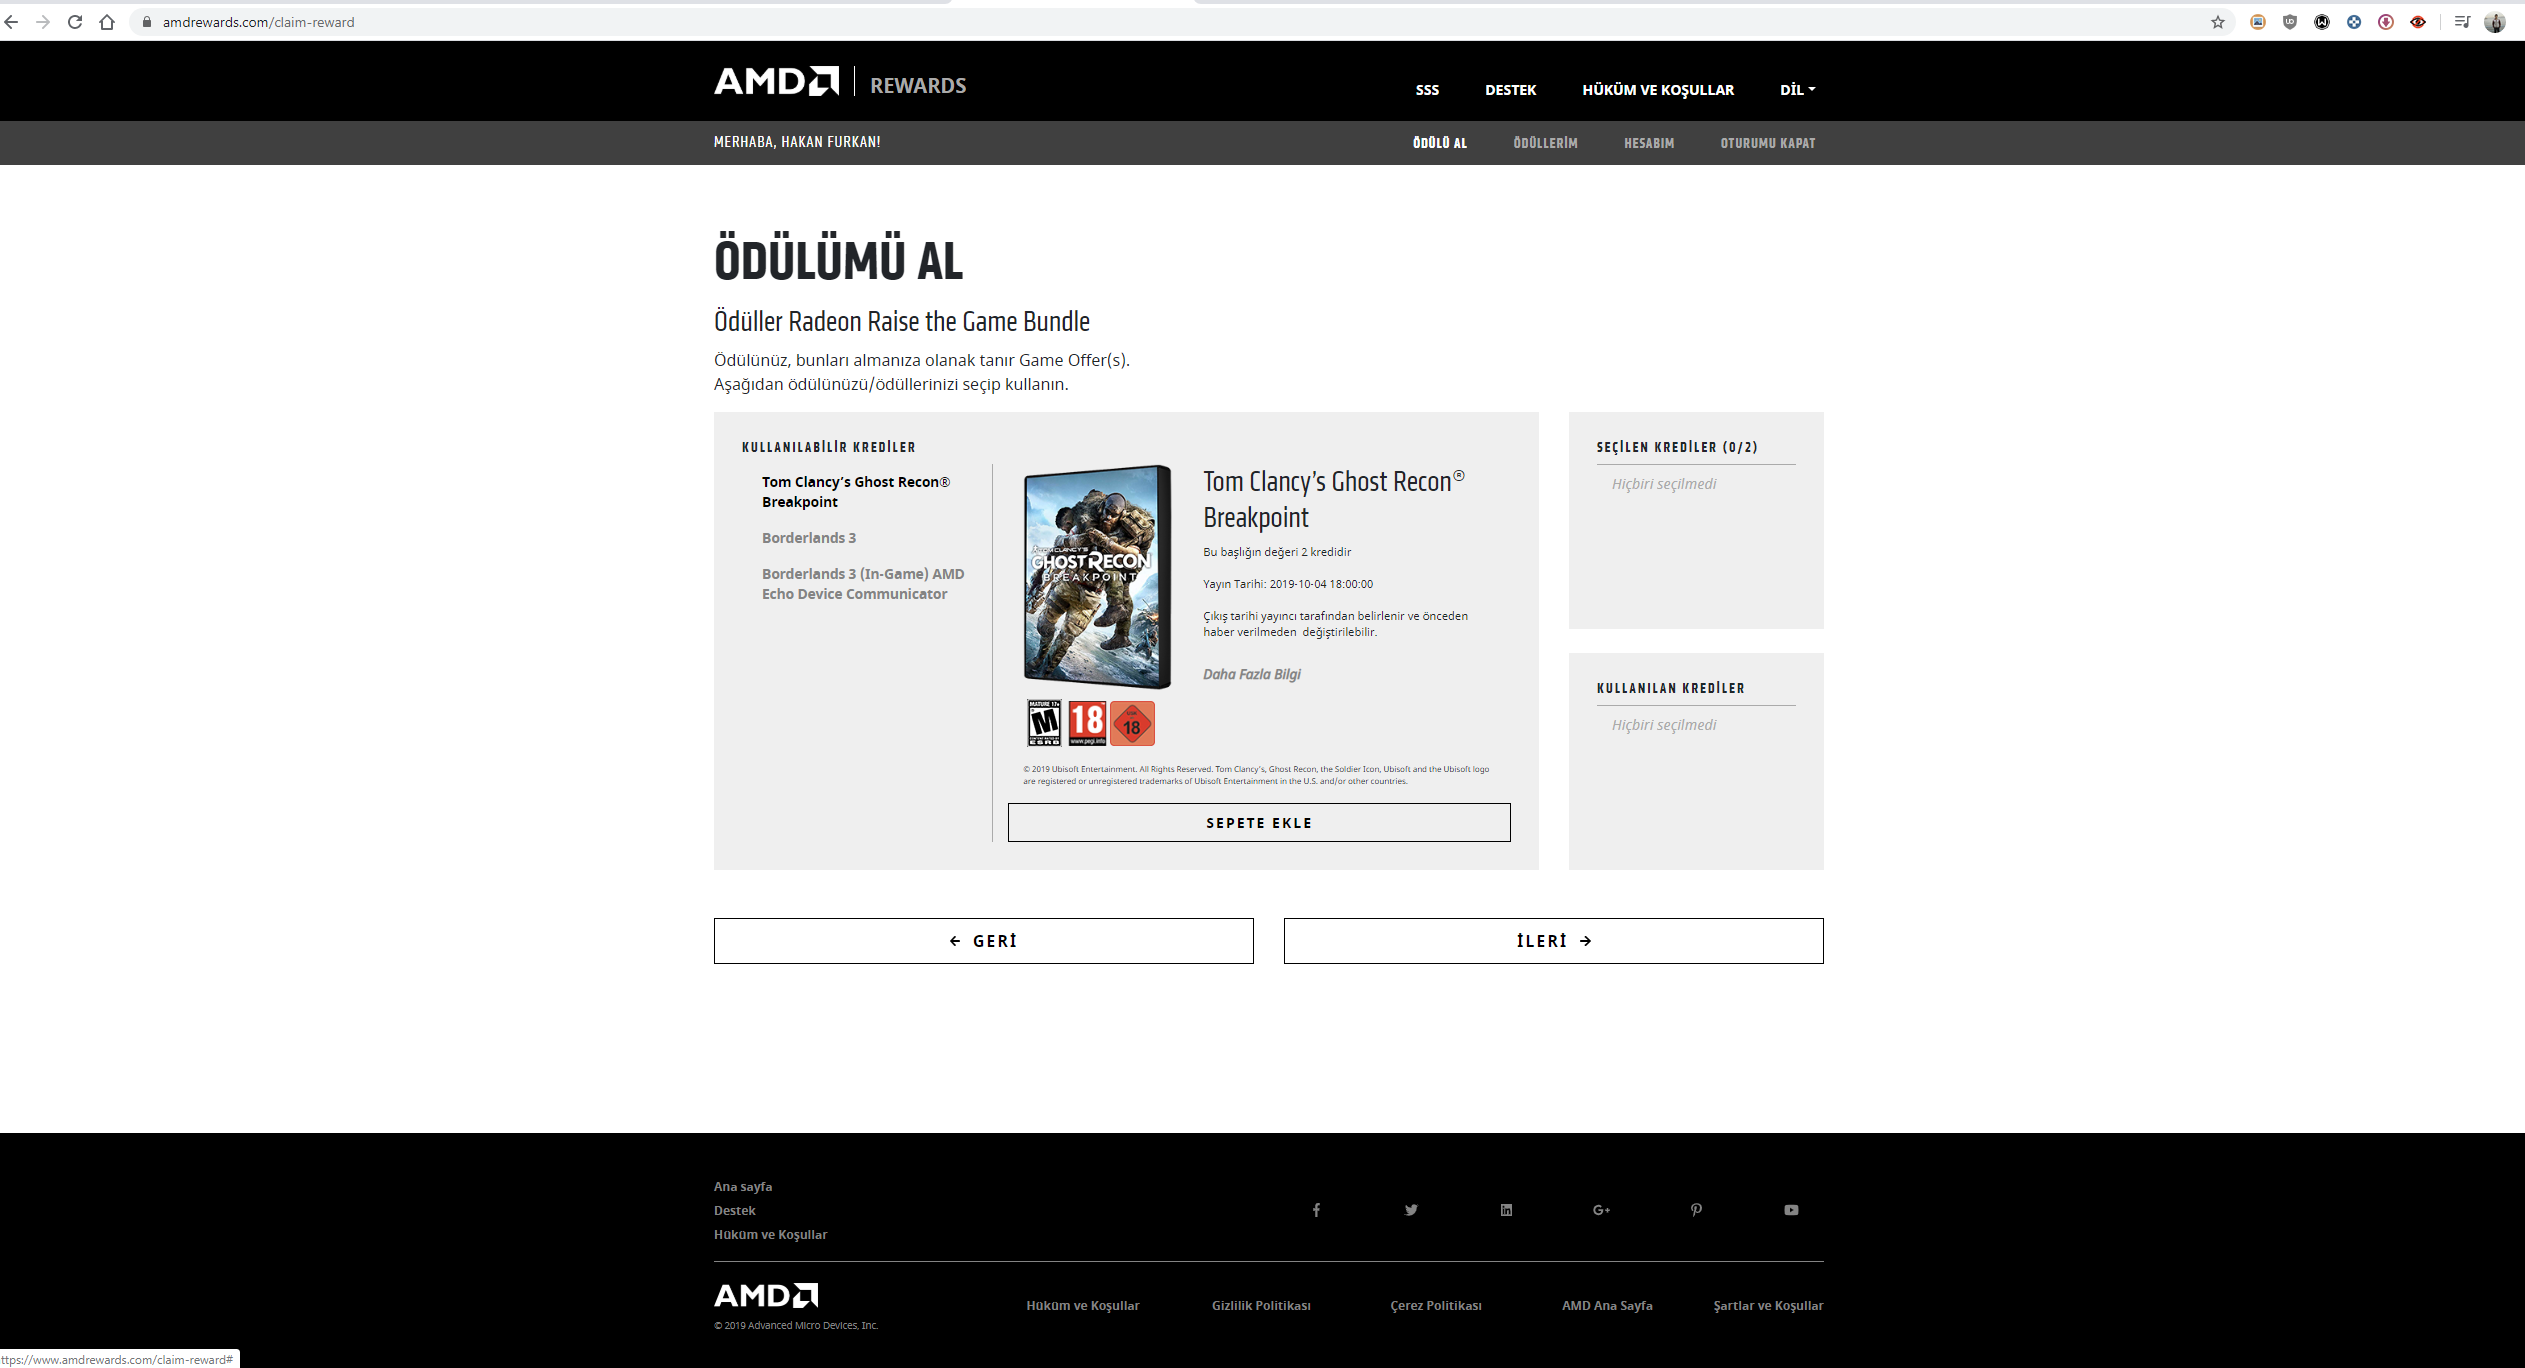2525x1368 pixels.
Task: Switch to the ÖDÜLÜ AL tab
Action: click(1440, 143)
